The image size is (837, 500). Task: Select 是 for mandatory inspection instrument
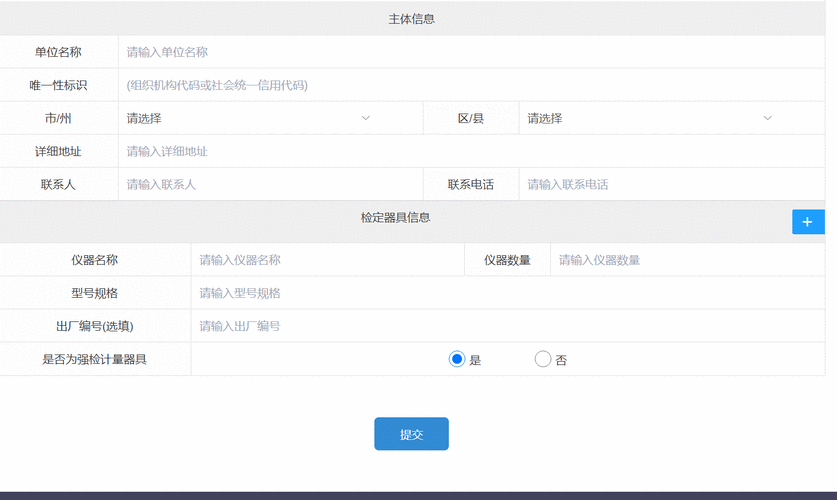[x=457, y=359]
